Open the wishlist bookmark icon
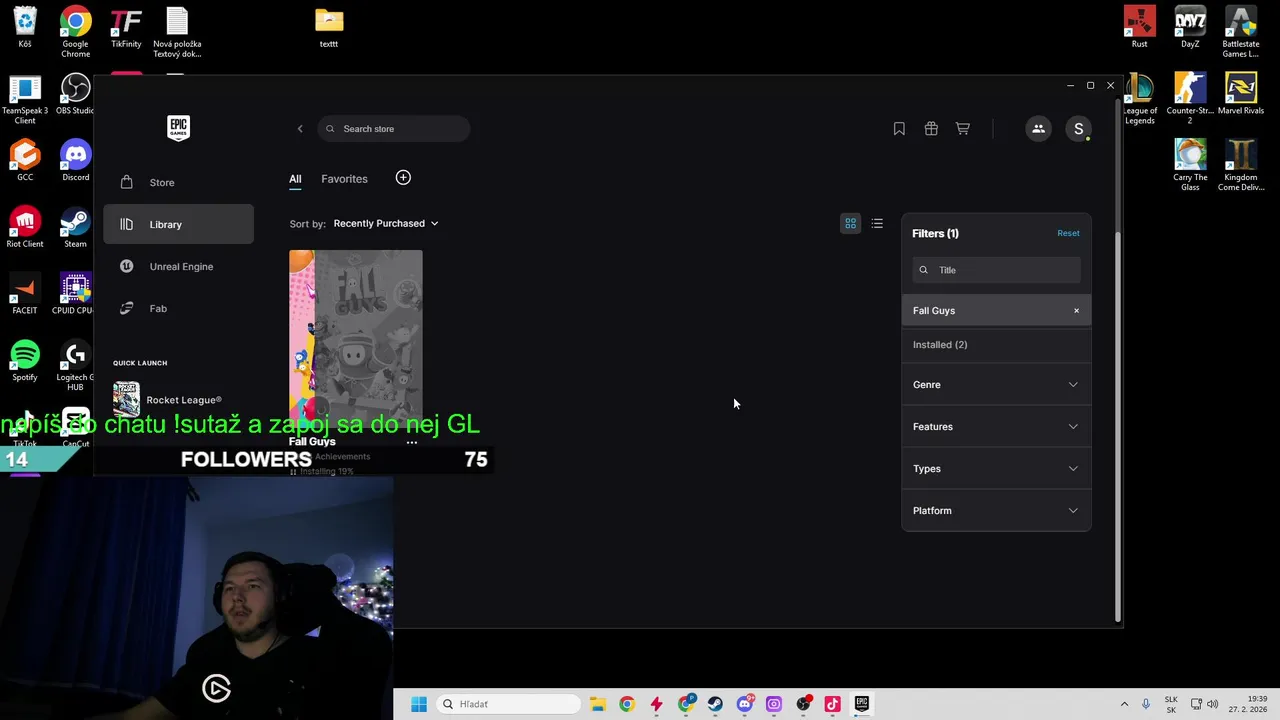 pos(899,129)
